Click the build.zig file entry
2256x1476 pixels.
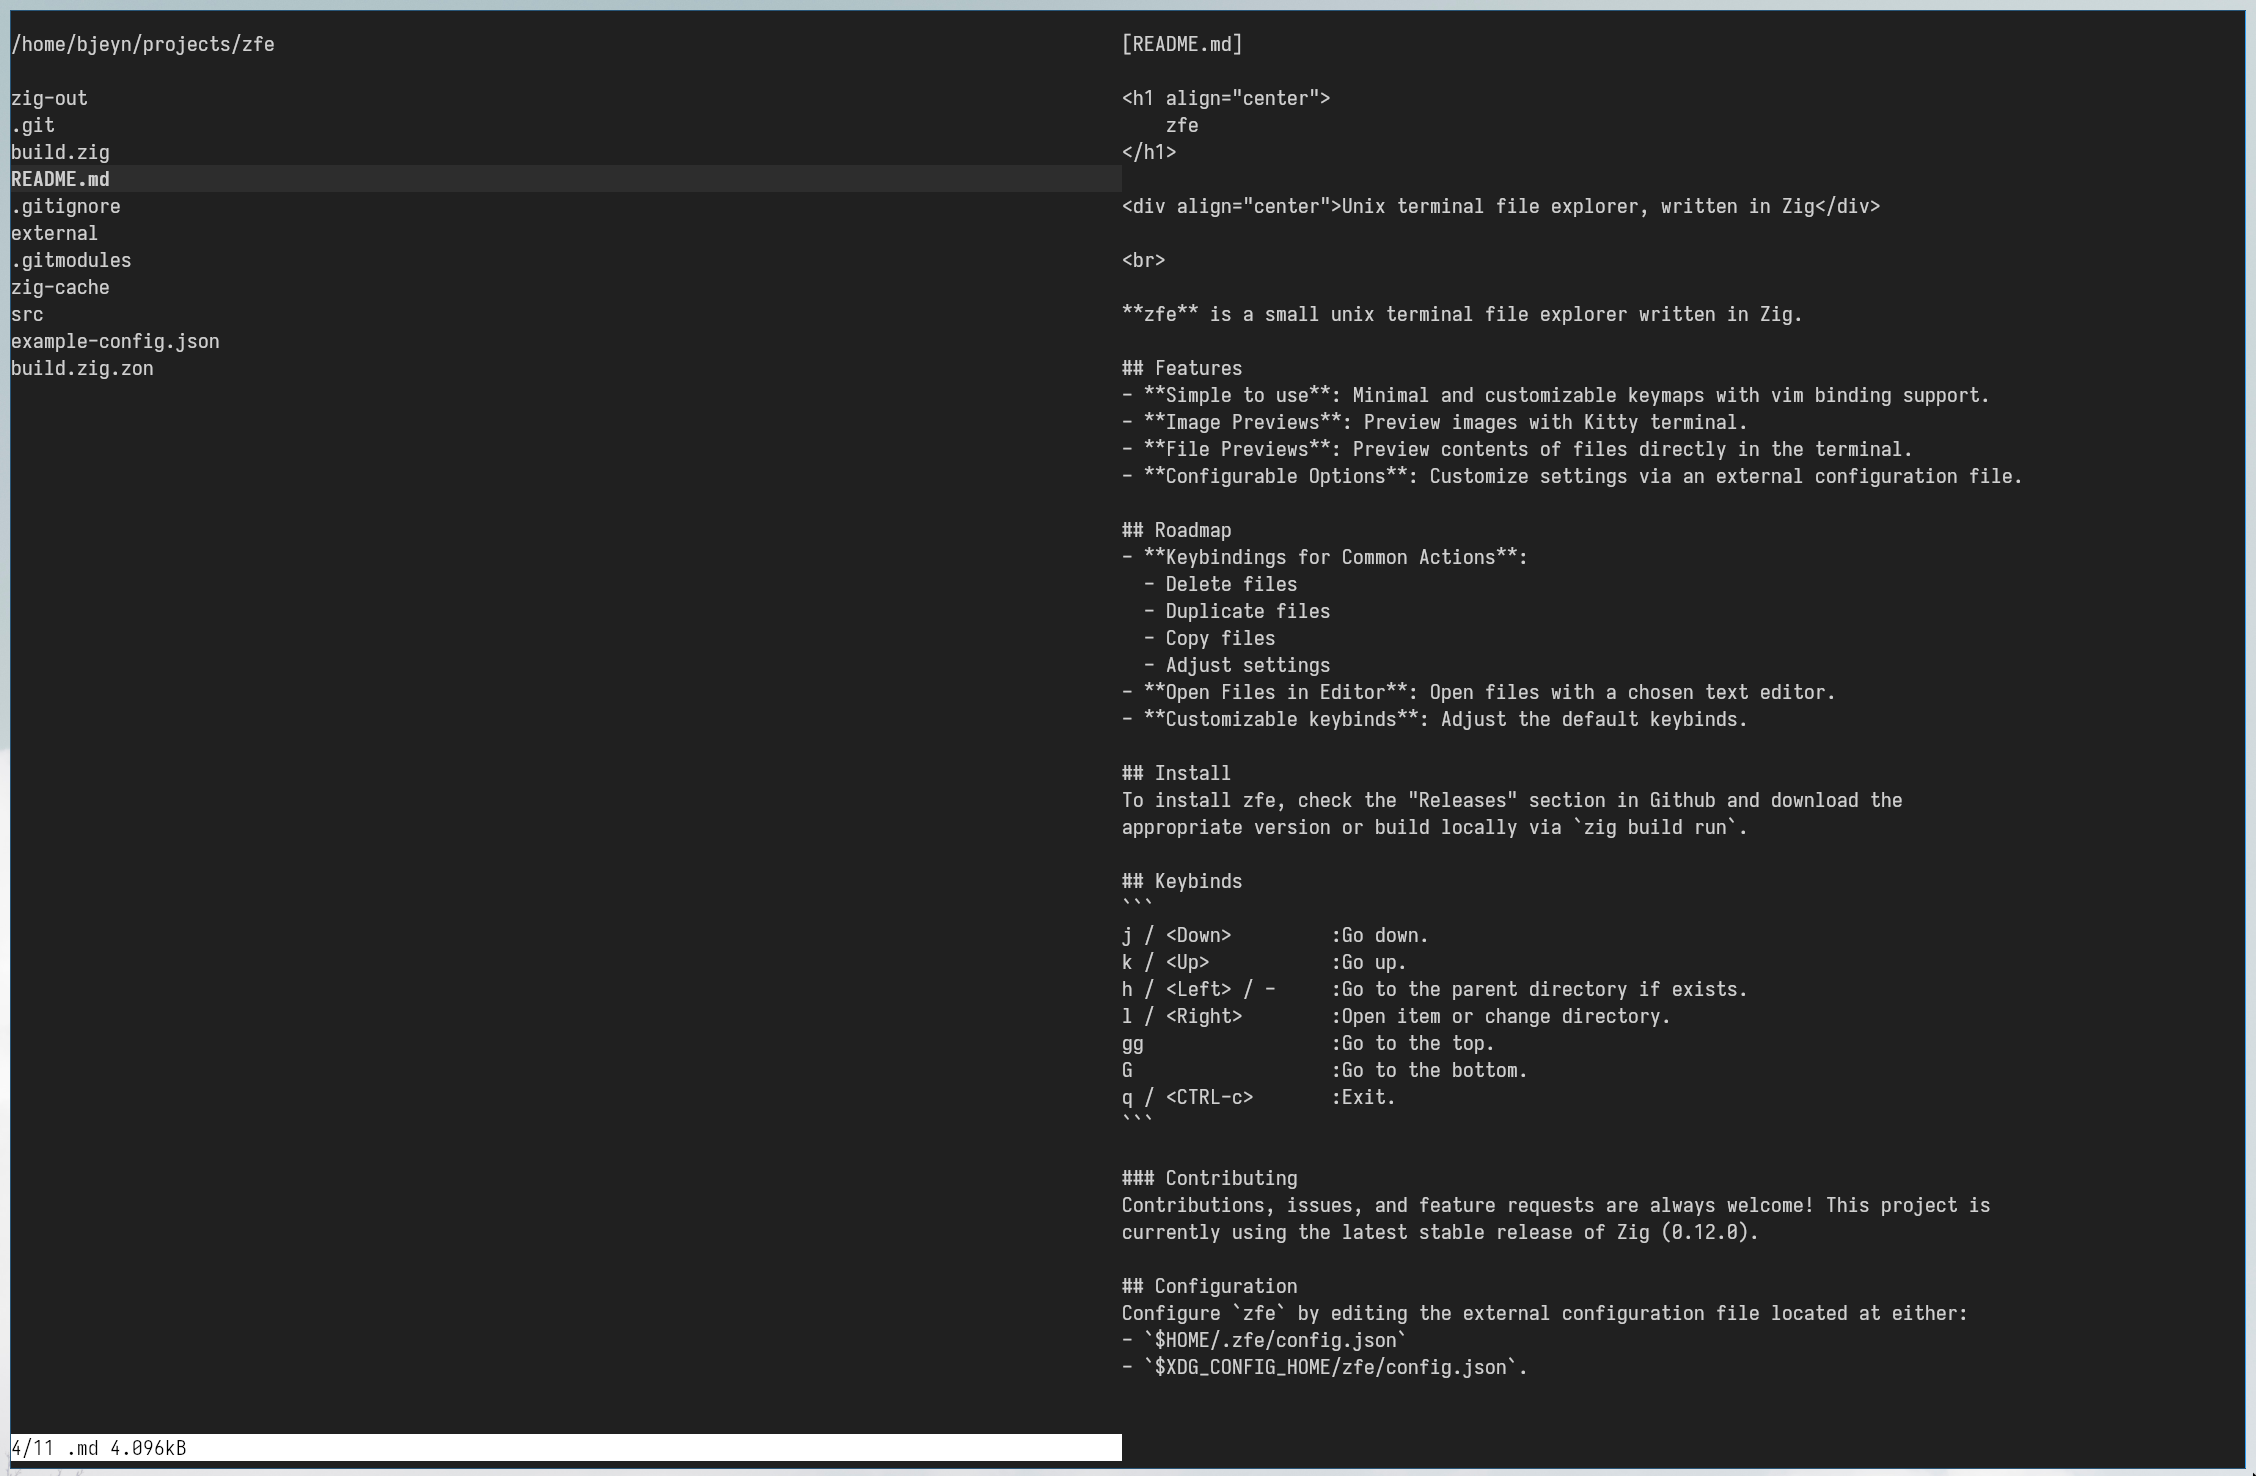(60, 152)
